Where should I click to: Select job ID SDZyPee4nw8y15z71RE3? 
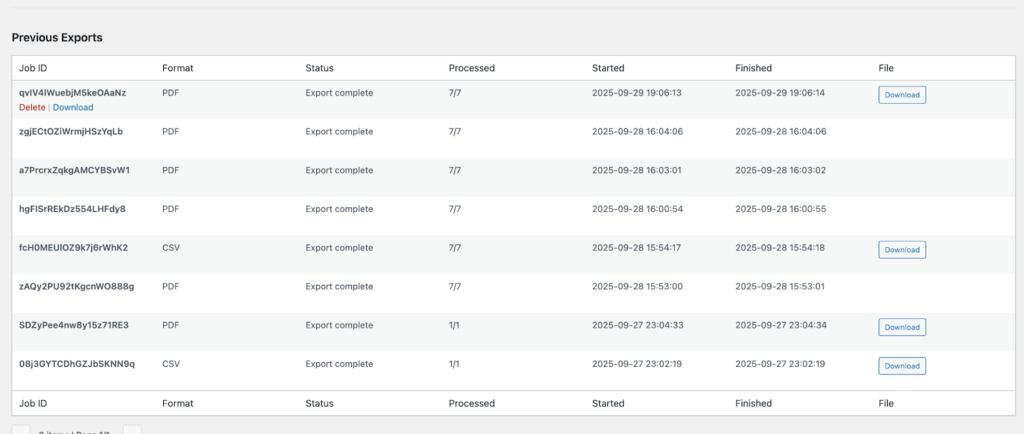[x=74, y=326]
